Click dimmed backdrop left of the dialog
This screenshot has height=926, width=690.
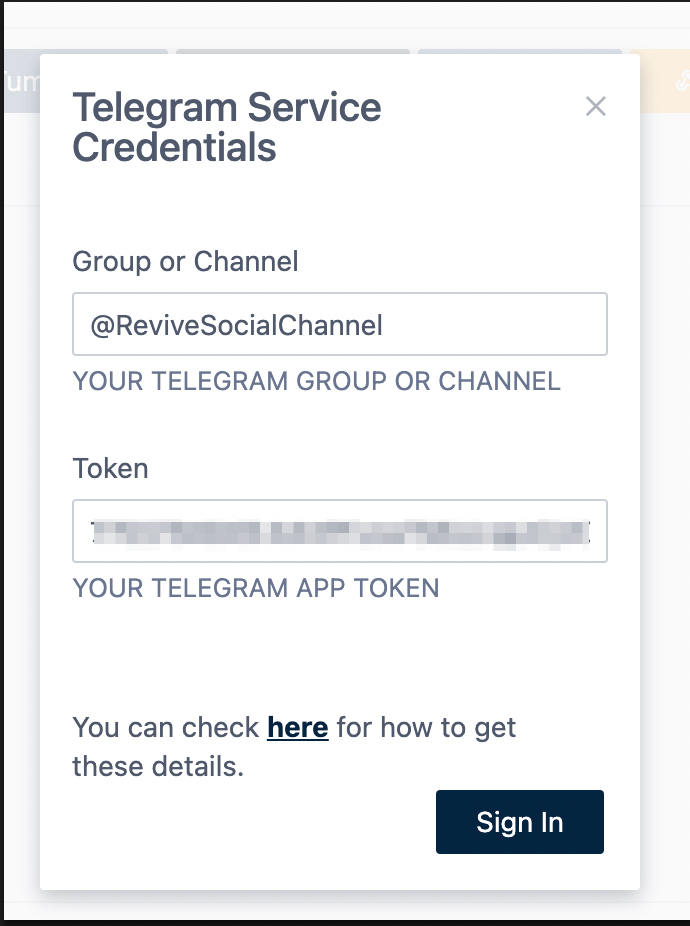pyautogui.click(x=20, y=500)
